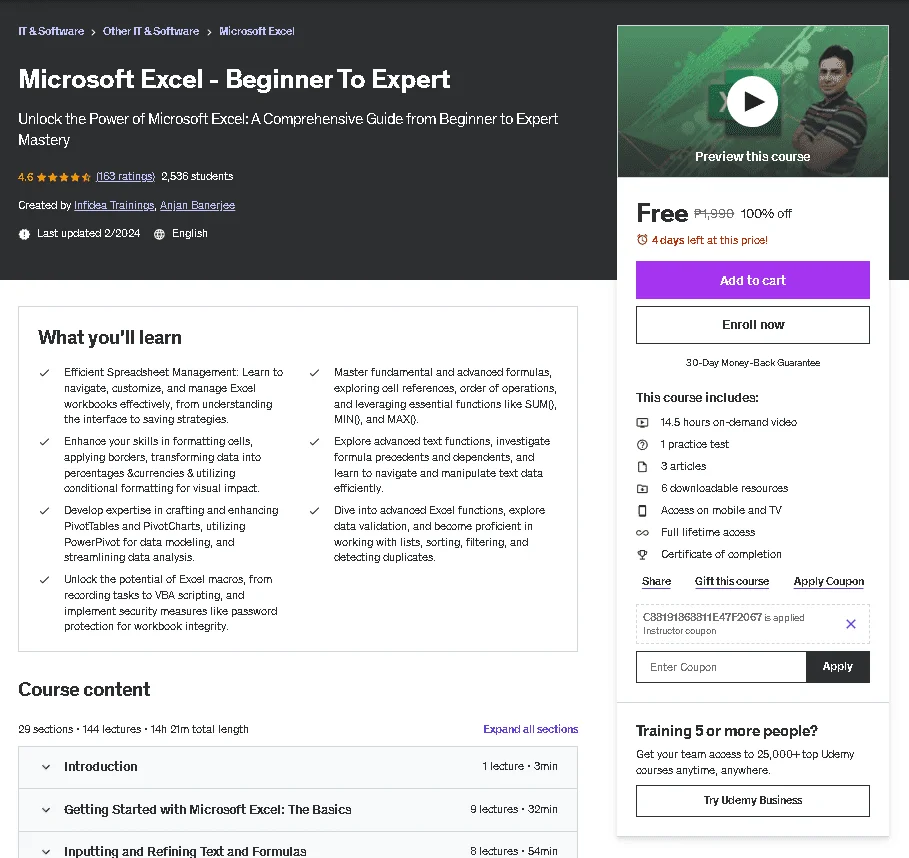Screen dimensions: 909x858
Task: Click the star rating icons
Action: tap(64, 177)
